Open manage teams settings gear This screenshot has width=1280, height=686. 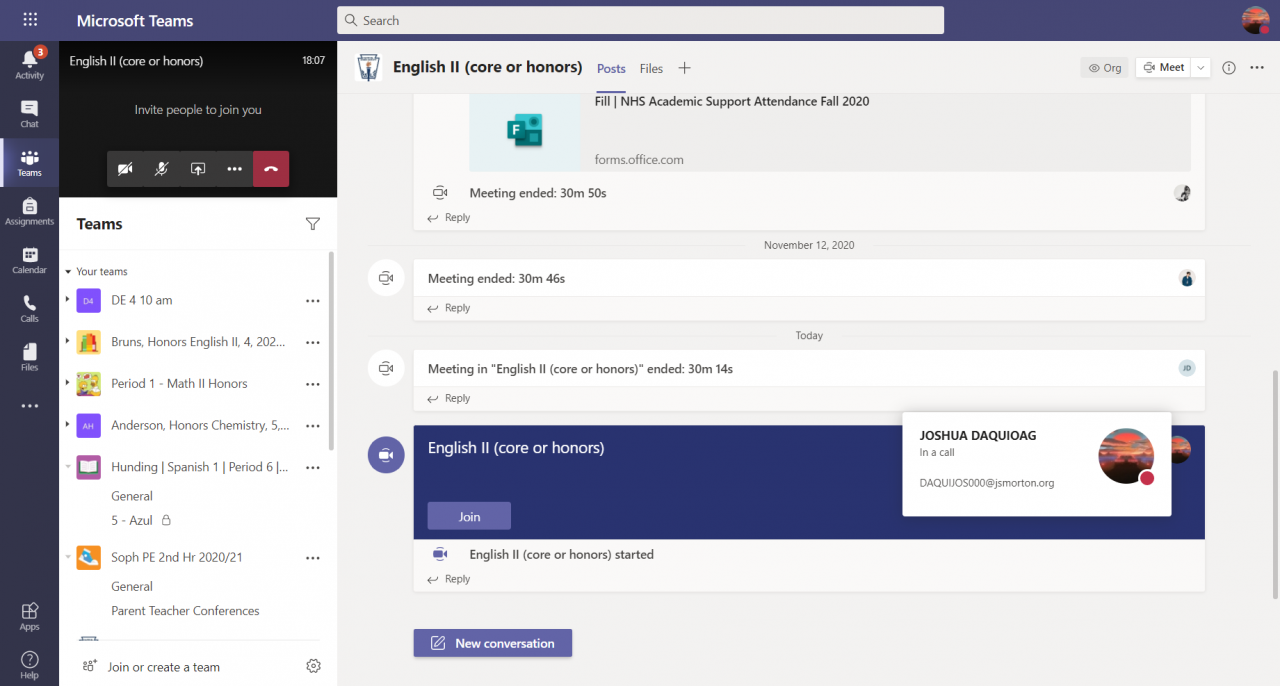[x=313, y=666]
